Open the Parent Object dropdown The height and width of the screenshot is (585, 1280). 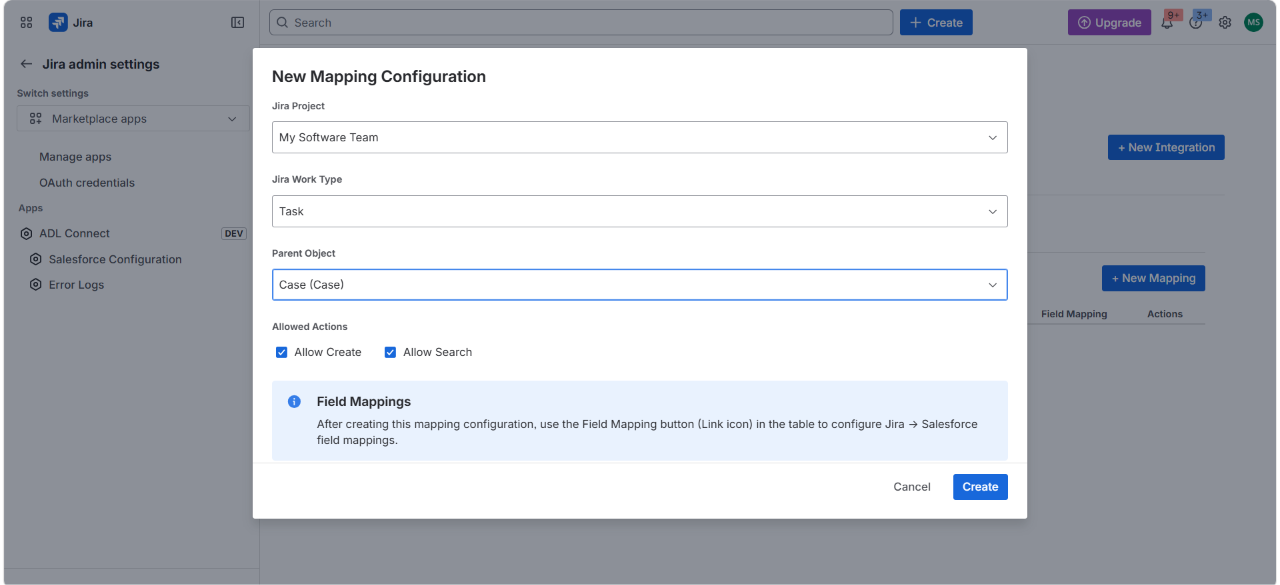click(x=640, y=285)
